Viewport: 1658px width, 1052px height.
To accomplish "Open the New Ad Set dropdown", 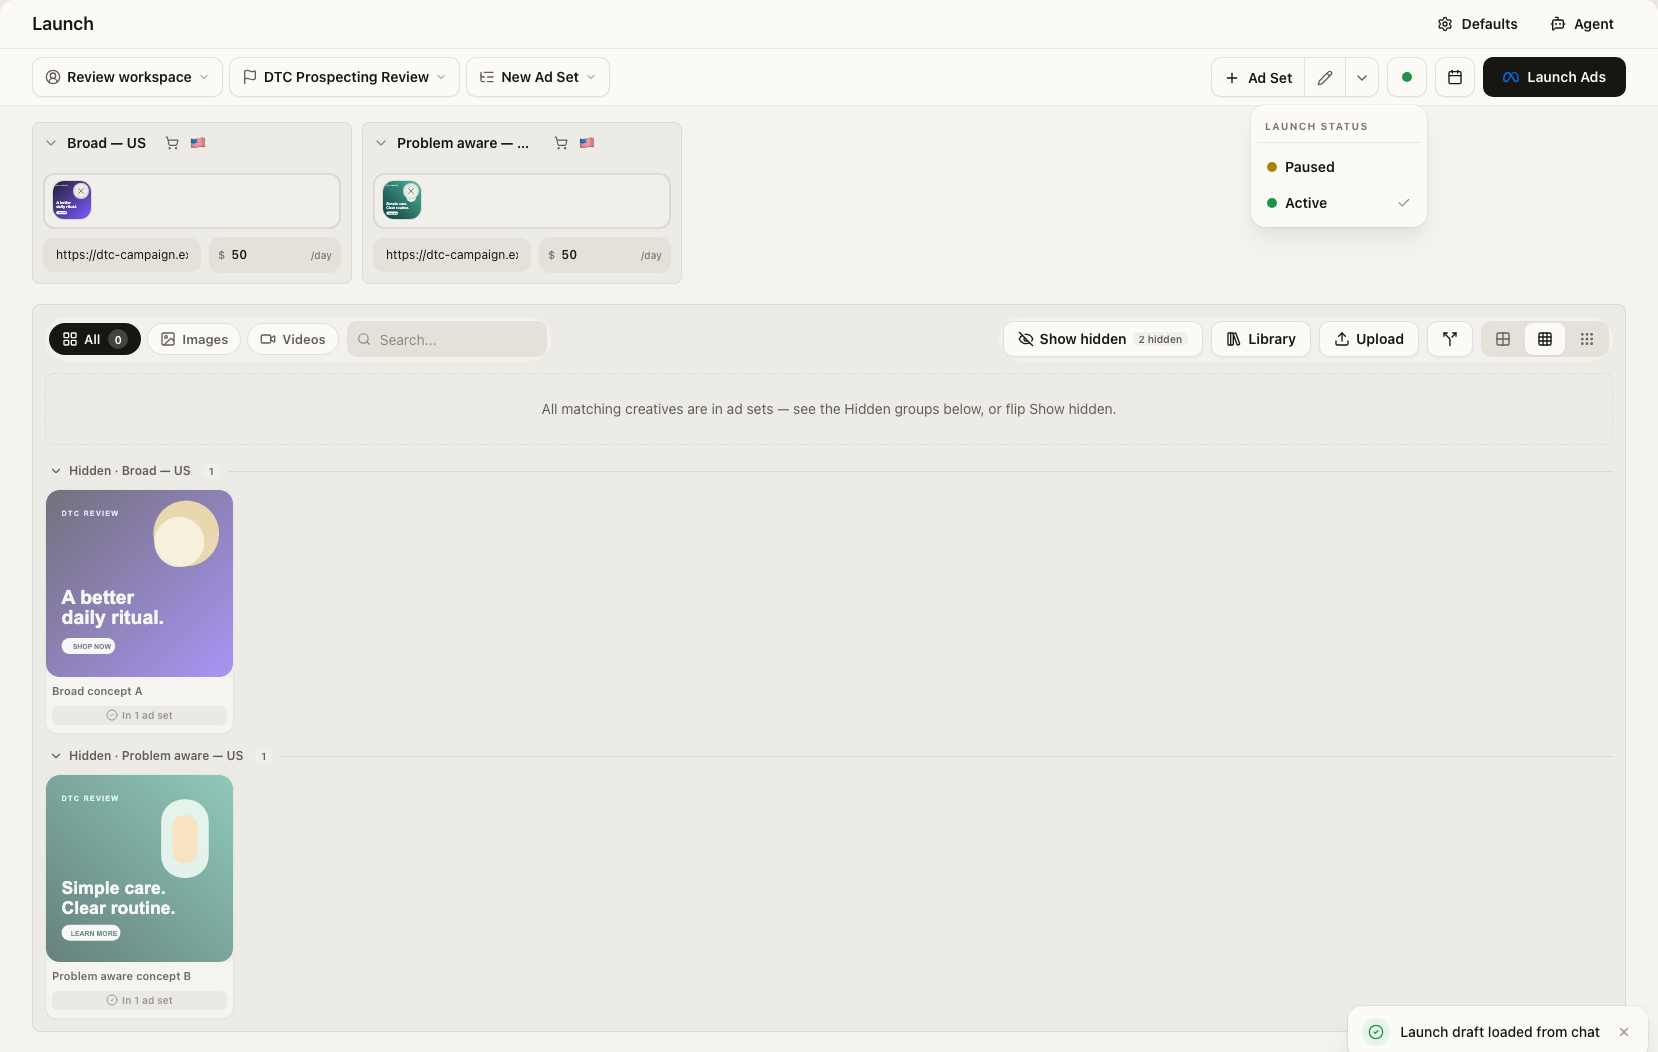I will point(538,77).
